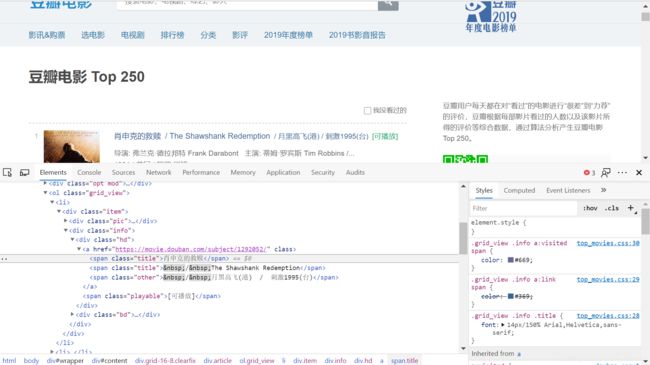
Task: Select the span class="playable" DOM line
Action: click(152, 296)
